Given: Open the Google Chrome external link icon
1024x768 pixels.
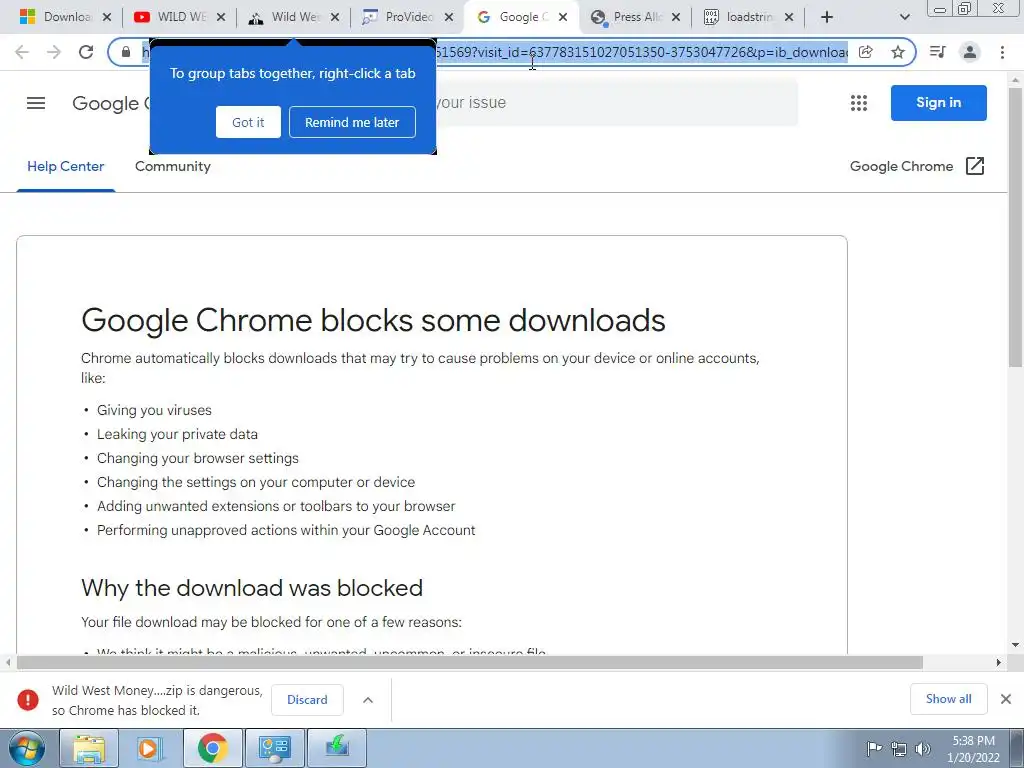Looking at the screenshot, I should pos(974,166).
